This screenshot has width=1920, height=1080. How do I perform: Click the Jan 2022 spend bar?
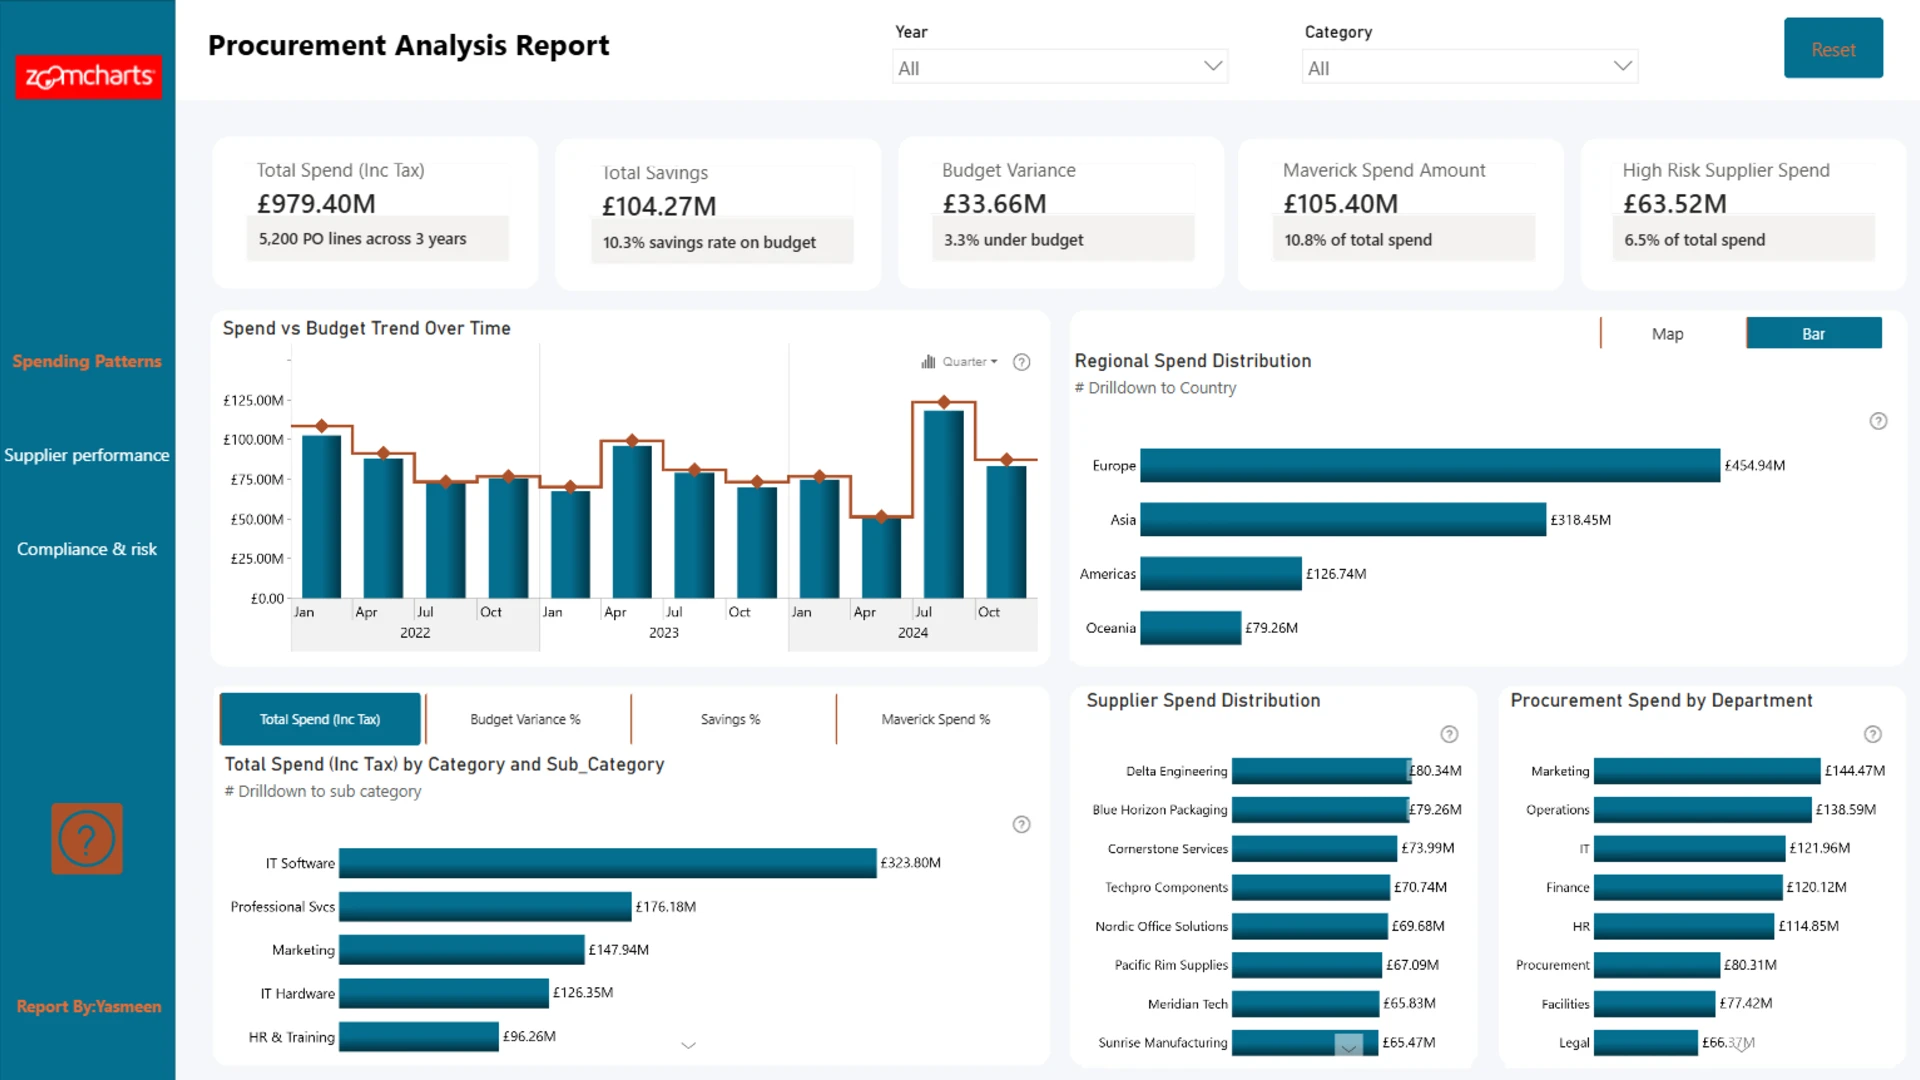(321, 516)
